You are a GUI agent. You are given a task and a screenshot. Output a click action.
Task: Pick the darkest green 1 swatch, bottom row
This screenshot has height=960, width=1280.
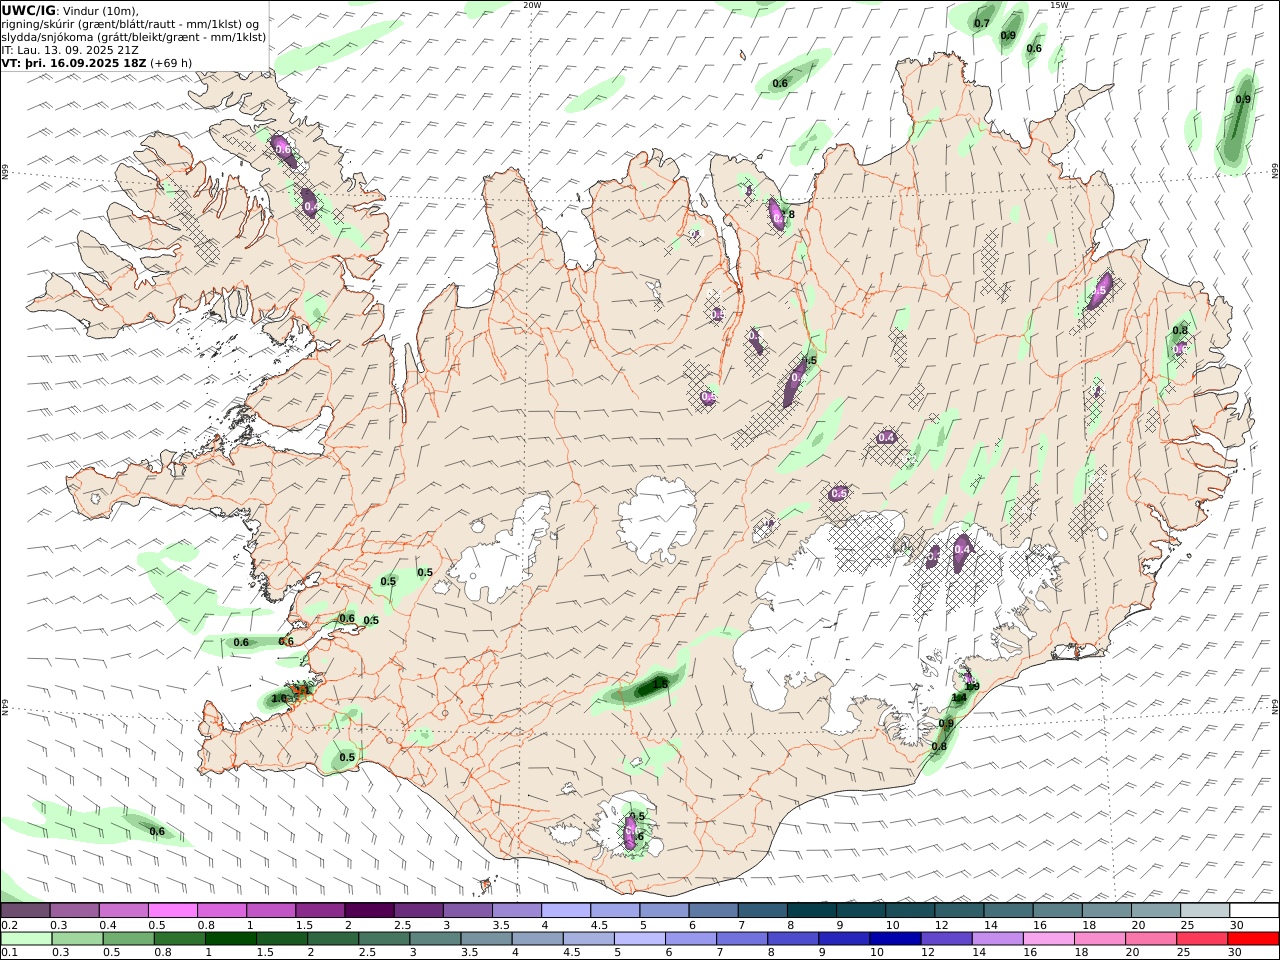(x=231, y=939)
